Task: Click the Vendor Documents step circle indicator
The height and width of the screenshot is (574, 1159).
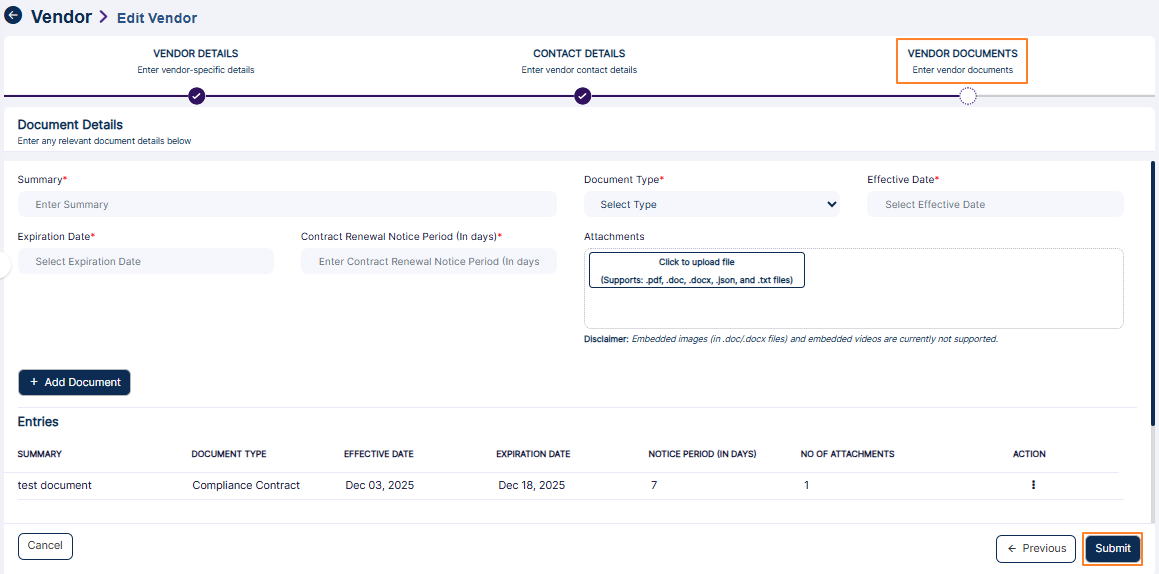Action: tap(967, 96)
